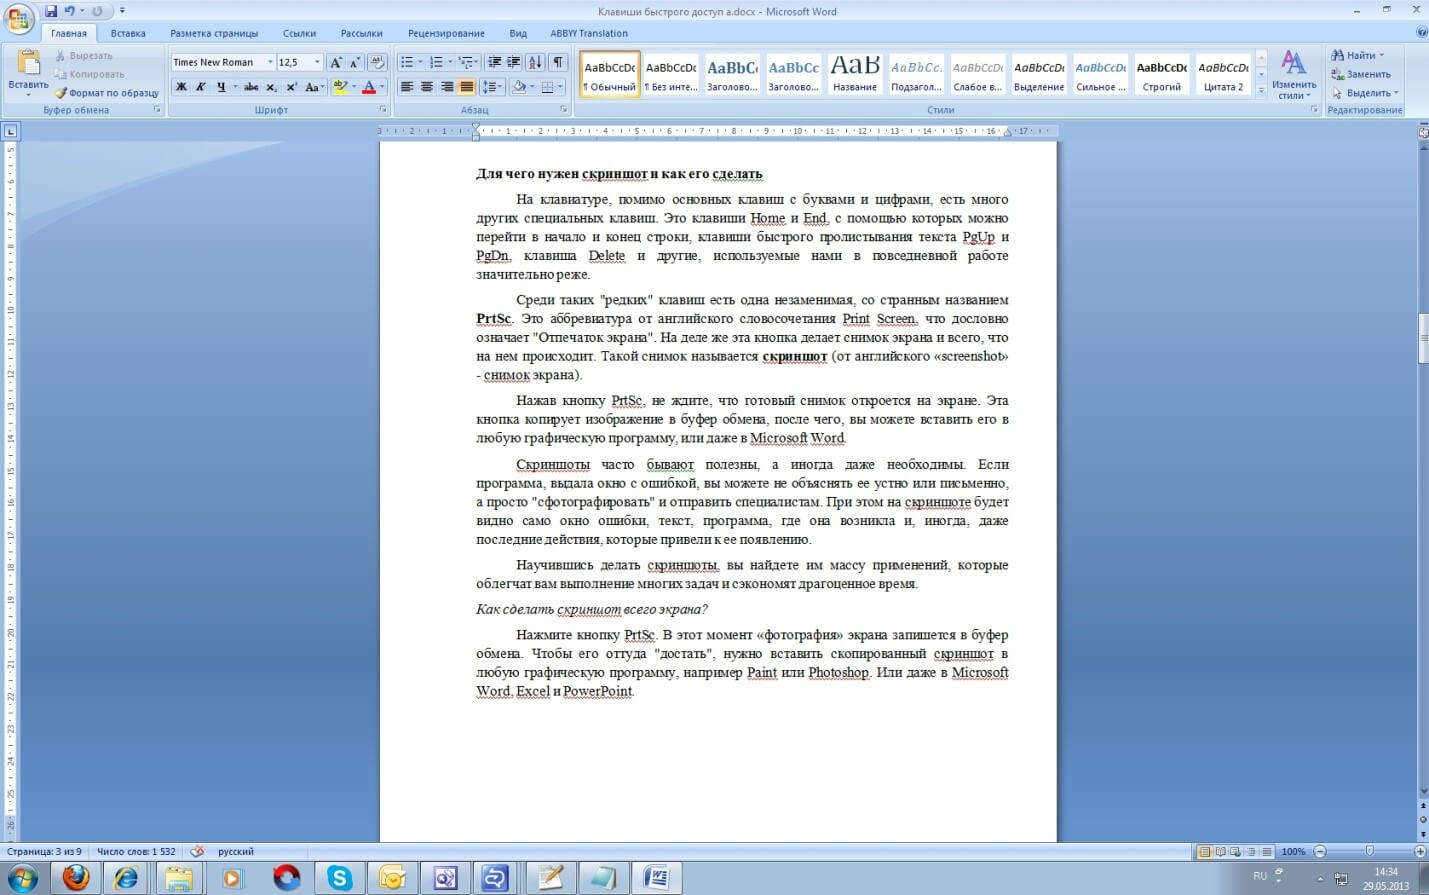Apply strikethrough formatting
1429x895 pixels.
pos(251,87)
